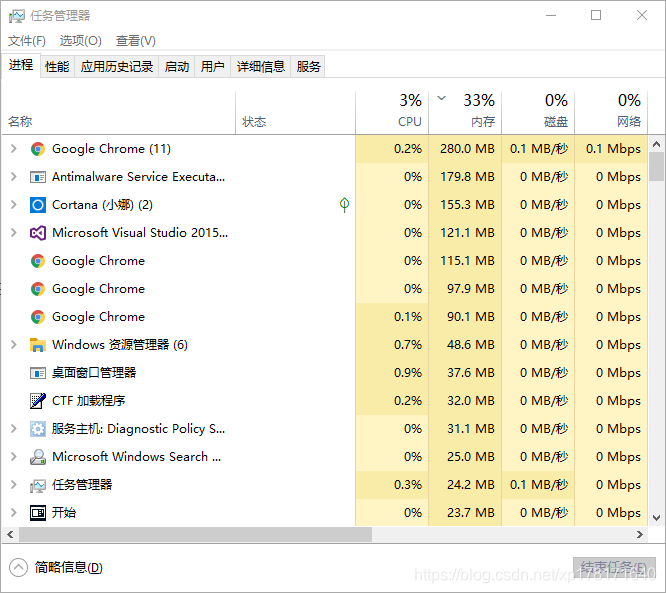Screen dimensions: 666x593
Task: Select the 0.9% CPU cell
Action: 392,373
